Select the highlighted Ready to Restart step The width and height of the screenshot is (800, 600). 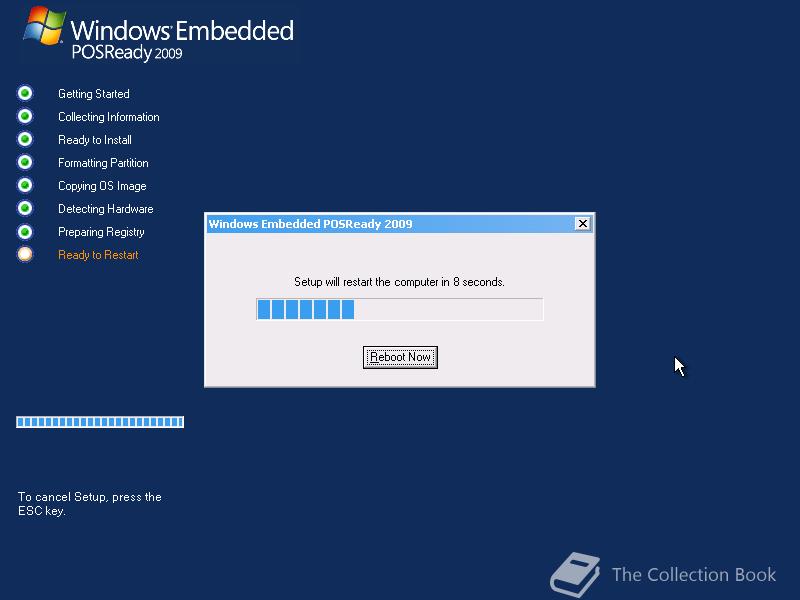click(x=98, y=255)
